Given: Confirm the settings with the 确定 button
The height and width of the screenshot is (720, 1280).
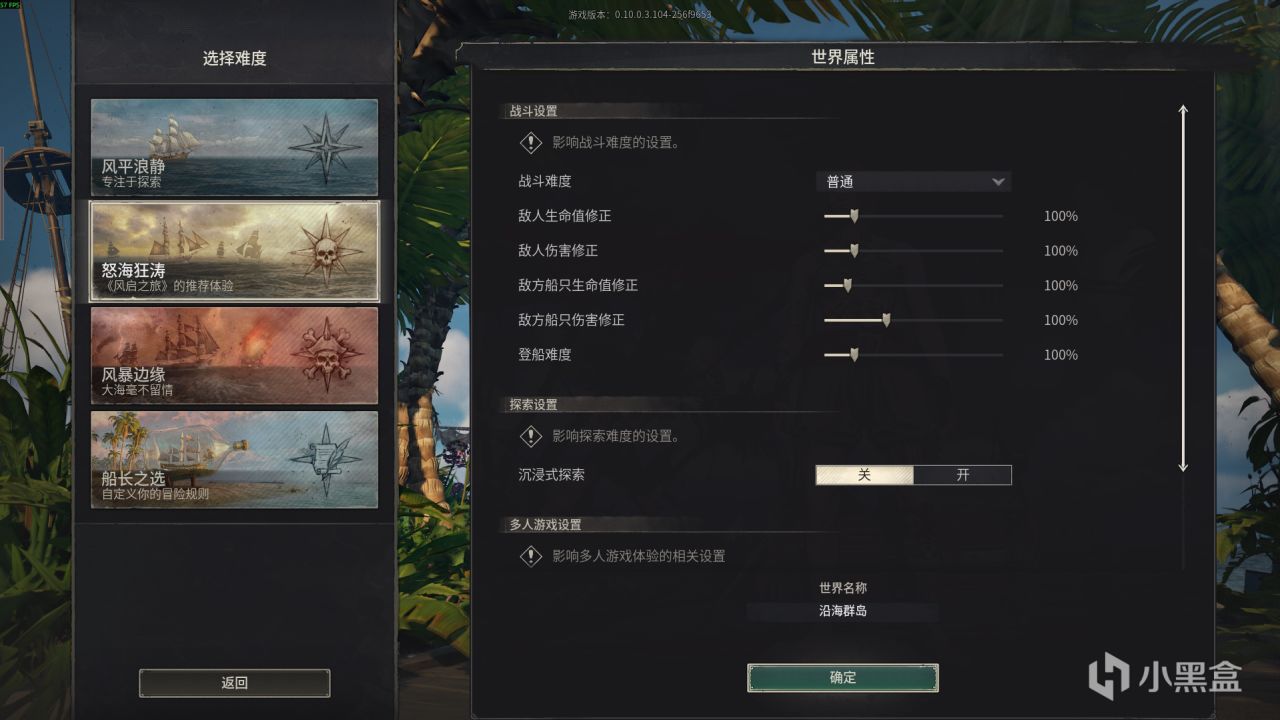Looking at the screenshot, I should (843, 678).
